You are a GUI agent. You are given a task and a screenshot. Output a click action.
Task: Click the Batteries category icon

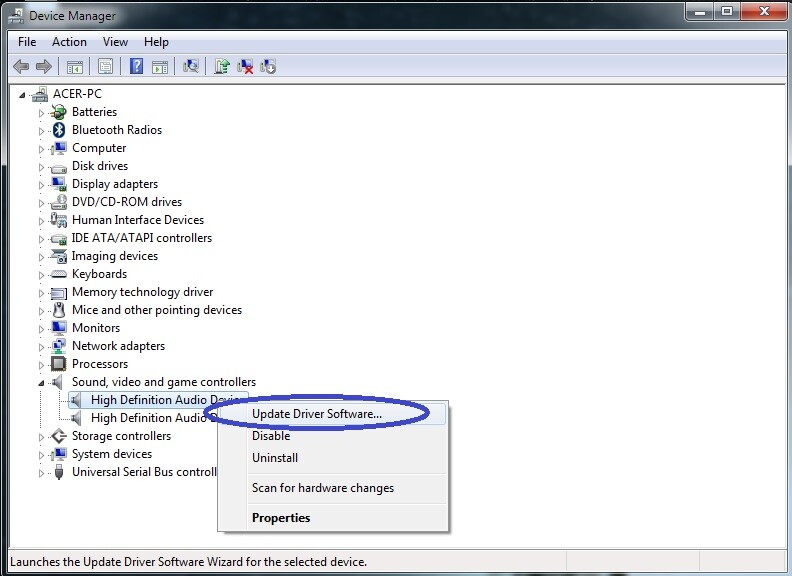tap(59, 112)
